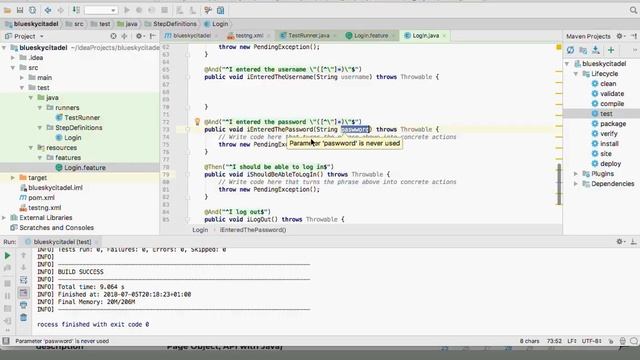Navigate forward with the arrow icon
Viewport: 640px width, 360px height.
coord(60,10)
